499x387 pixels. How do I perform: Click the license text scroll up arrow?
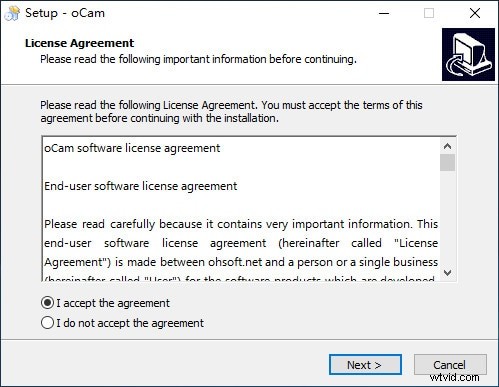click(x=448, y=146)
